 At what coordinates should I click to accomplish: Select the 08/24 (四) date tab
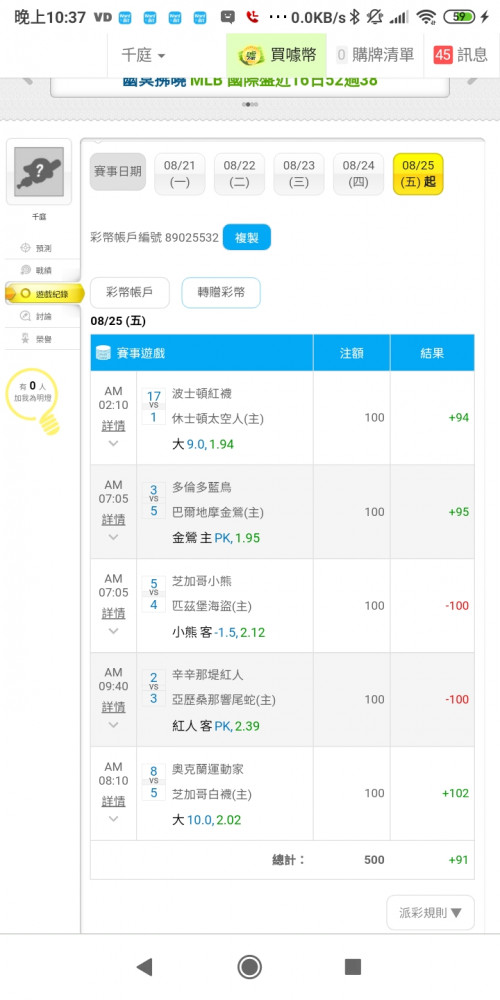pos(358,174)
